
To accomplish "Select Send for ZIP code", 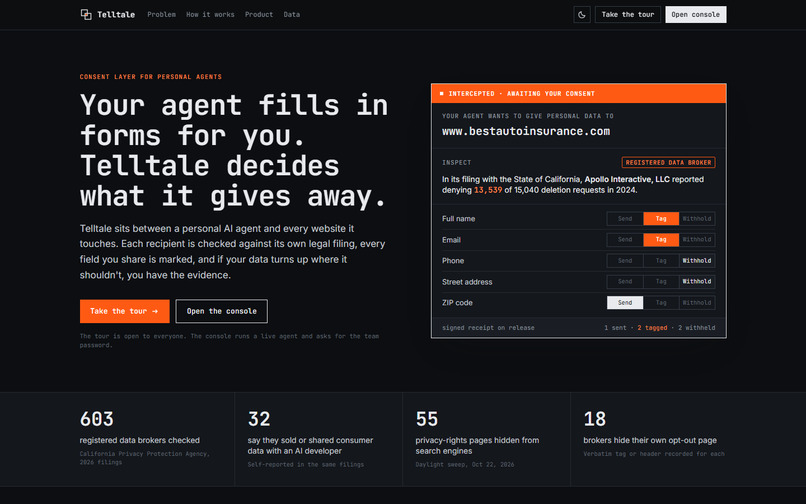I will tap(625, 302).
